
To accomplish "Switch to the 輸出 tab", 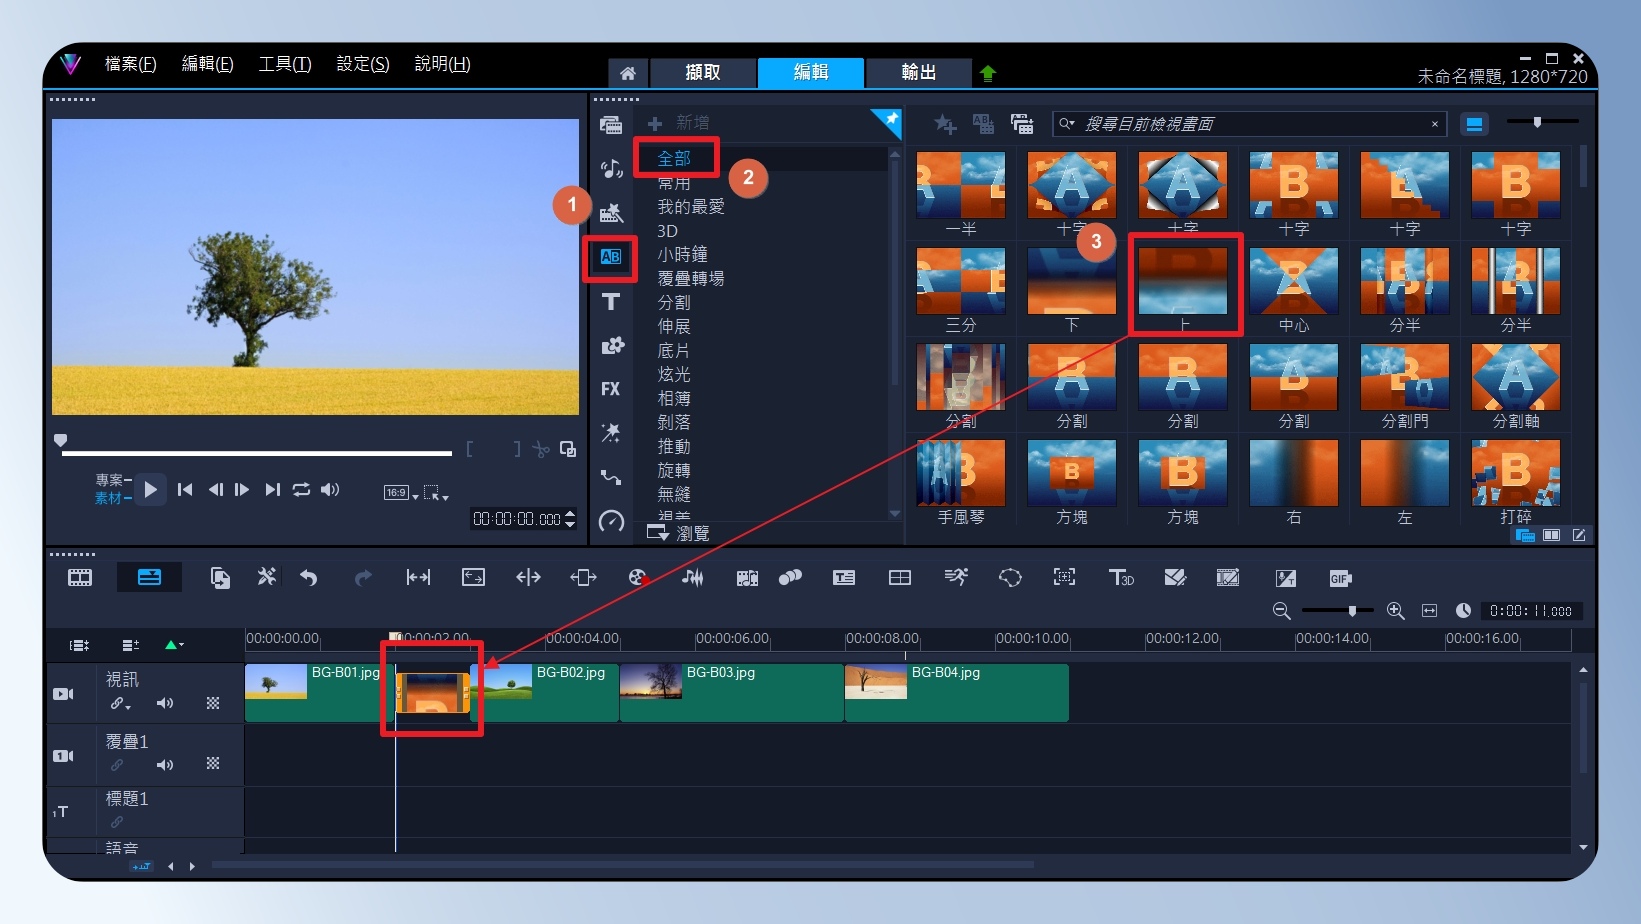I will click(x=918, y=72).
